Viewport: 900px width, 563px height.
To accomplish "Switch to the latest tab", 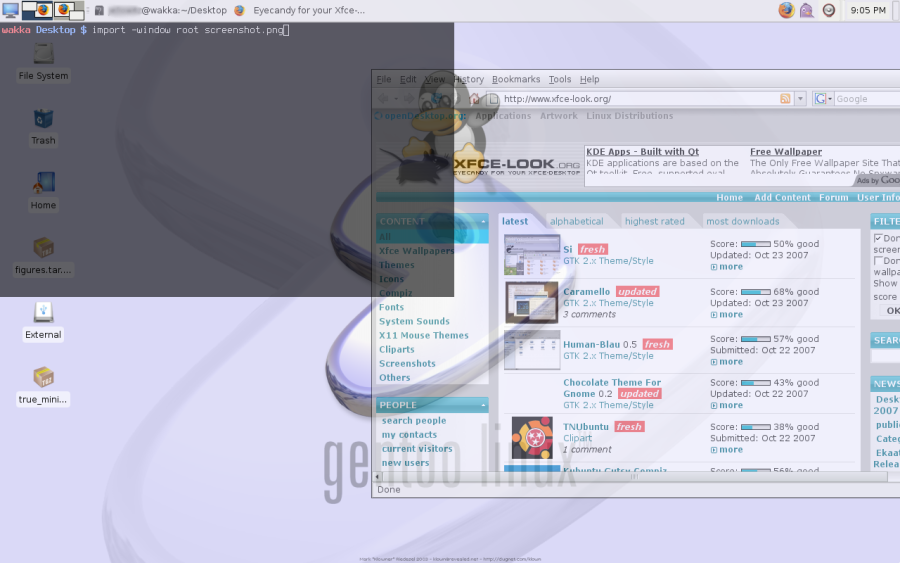I will 515,221.
